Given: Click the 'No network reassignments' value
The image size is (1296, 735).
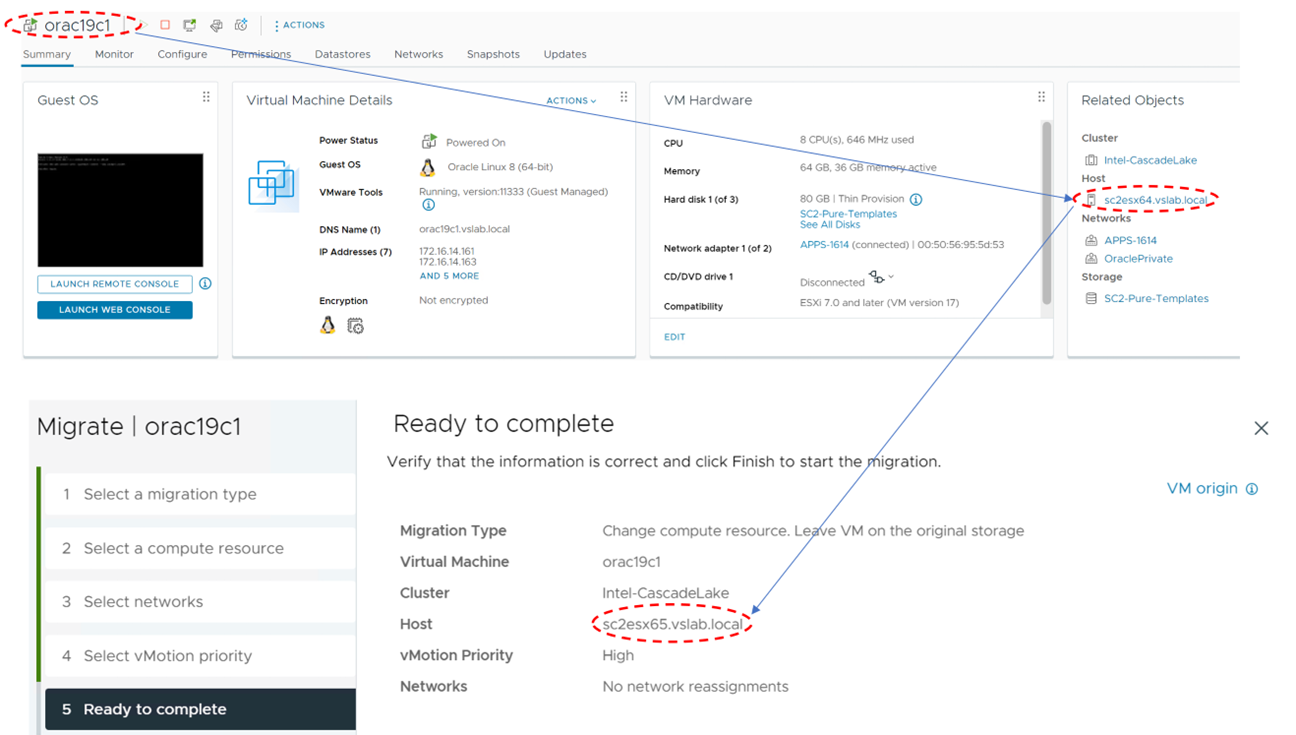Looking at the screenshot, I should 695,687.
